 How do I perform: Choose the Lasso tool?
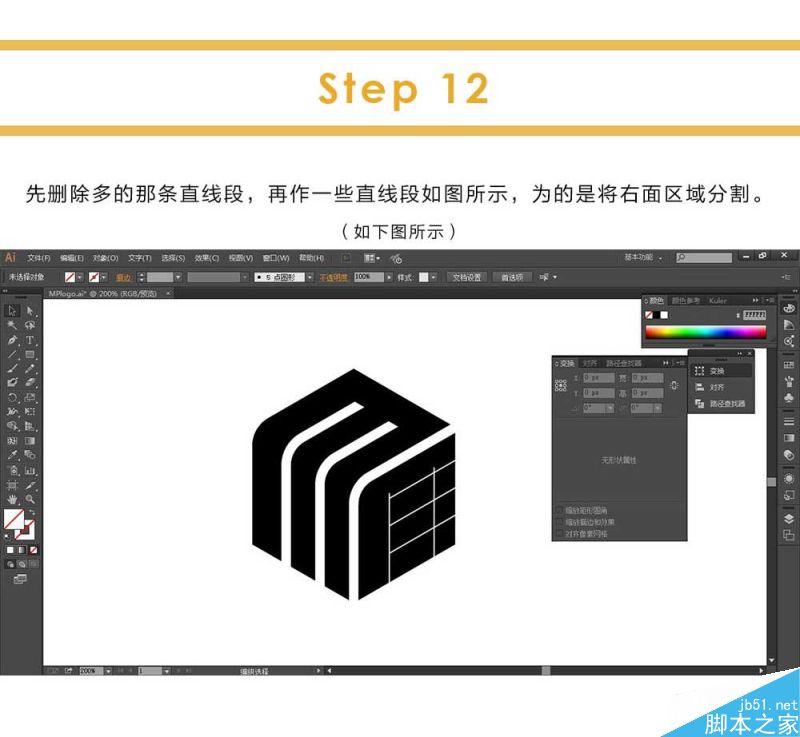click(x=30, y=325)
